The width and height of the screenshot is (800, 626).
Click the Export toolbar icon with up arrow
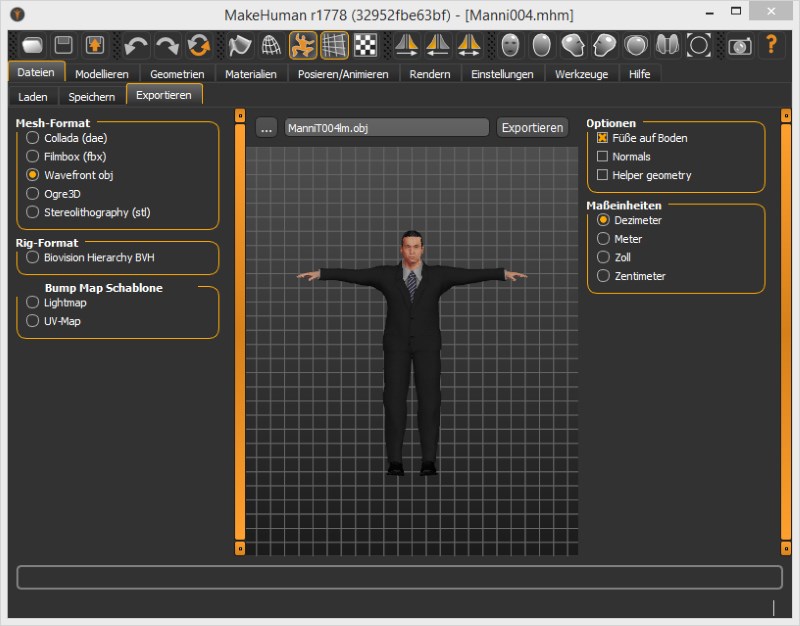pyautogui.click(x=95, y=45)
